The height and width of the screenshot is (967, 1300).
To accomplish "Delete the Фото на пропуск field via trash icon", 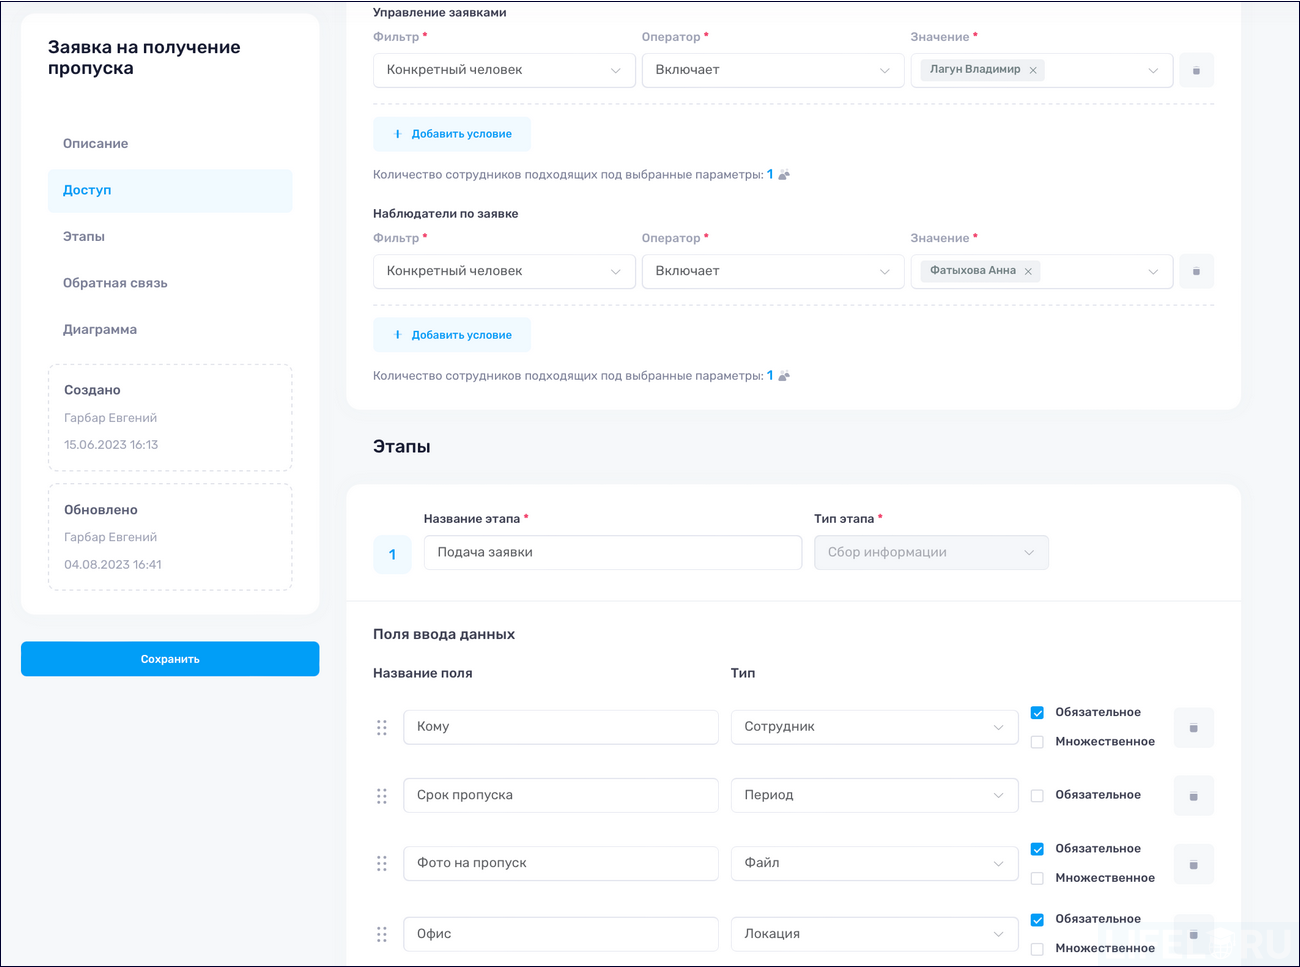I will pos(1193,863).
